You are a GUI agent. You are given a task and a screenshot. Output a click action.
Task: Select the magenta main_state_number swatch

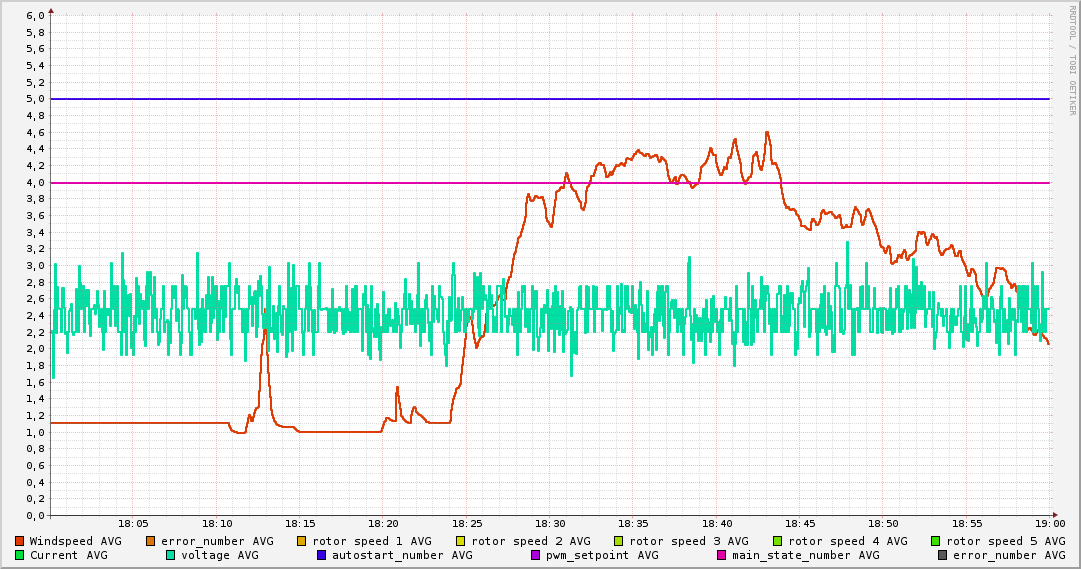coord(722,555)
